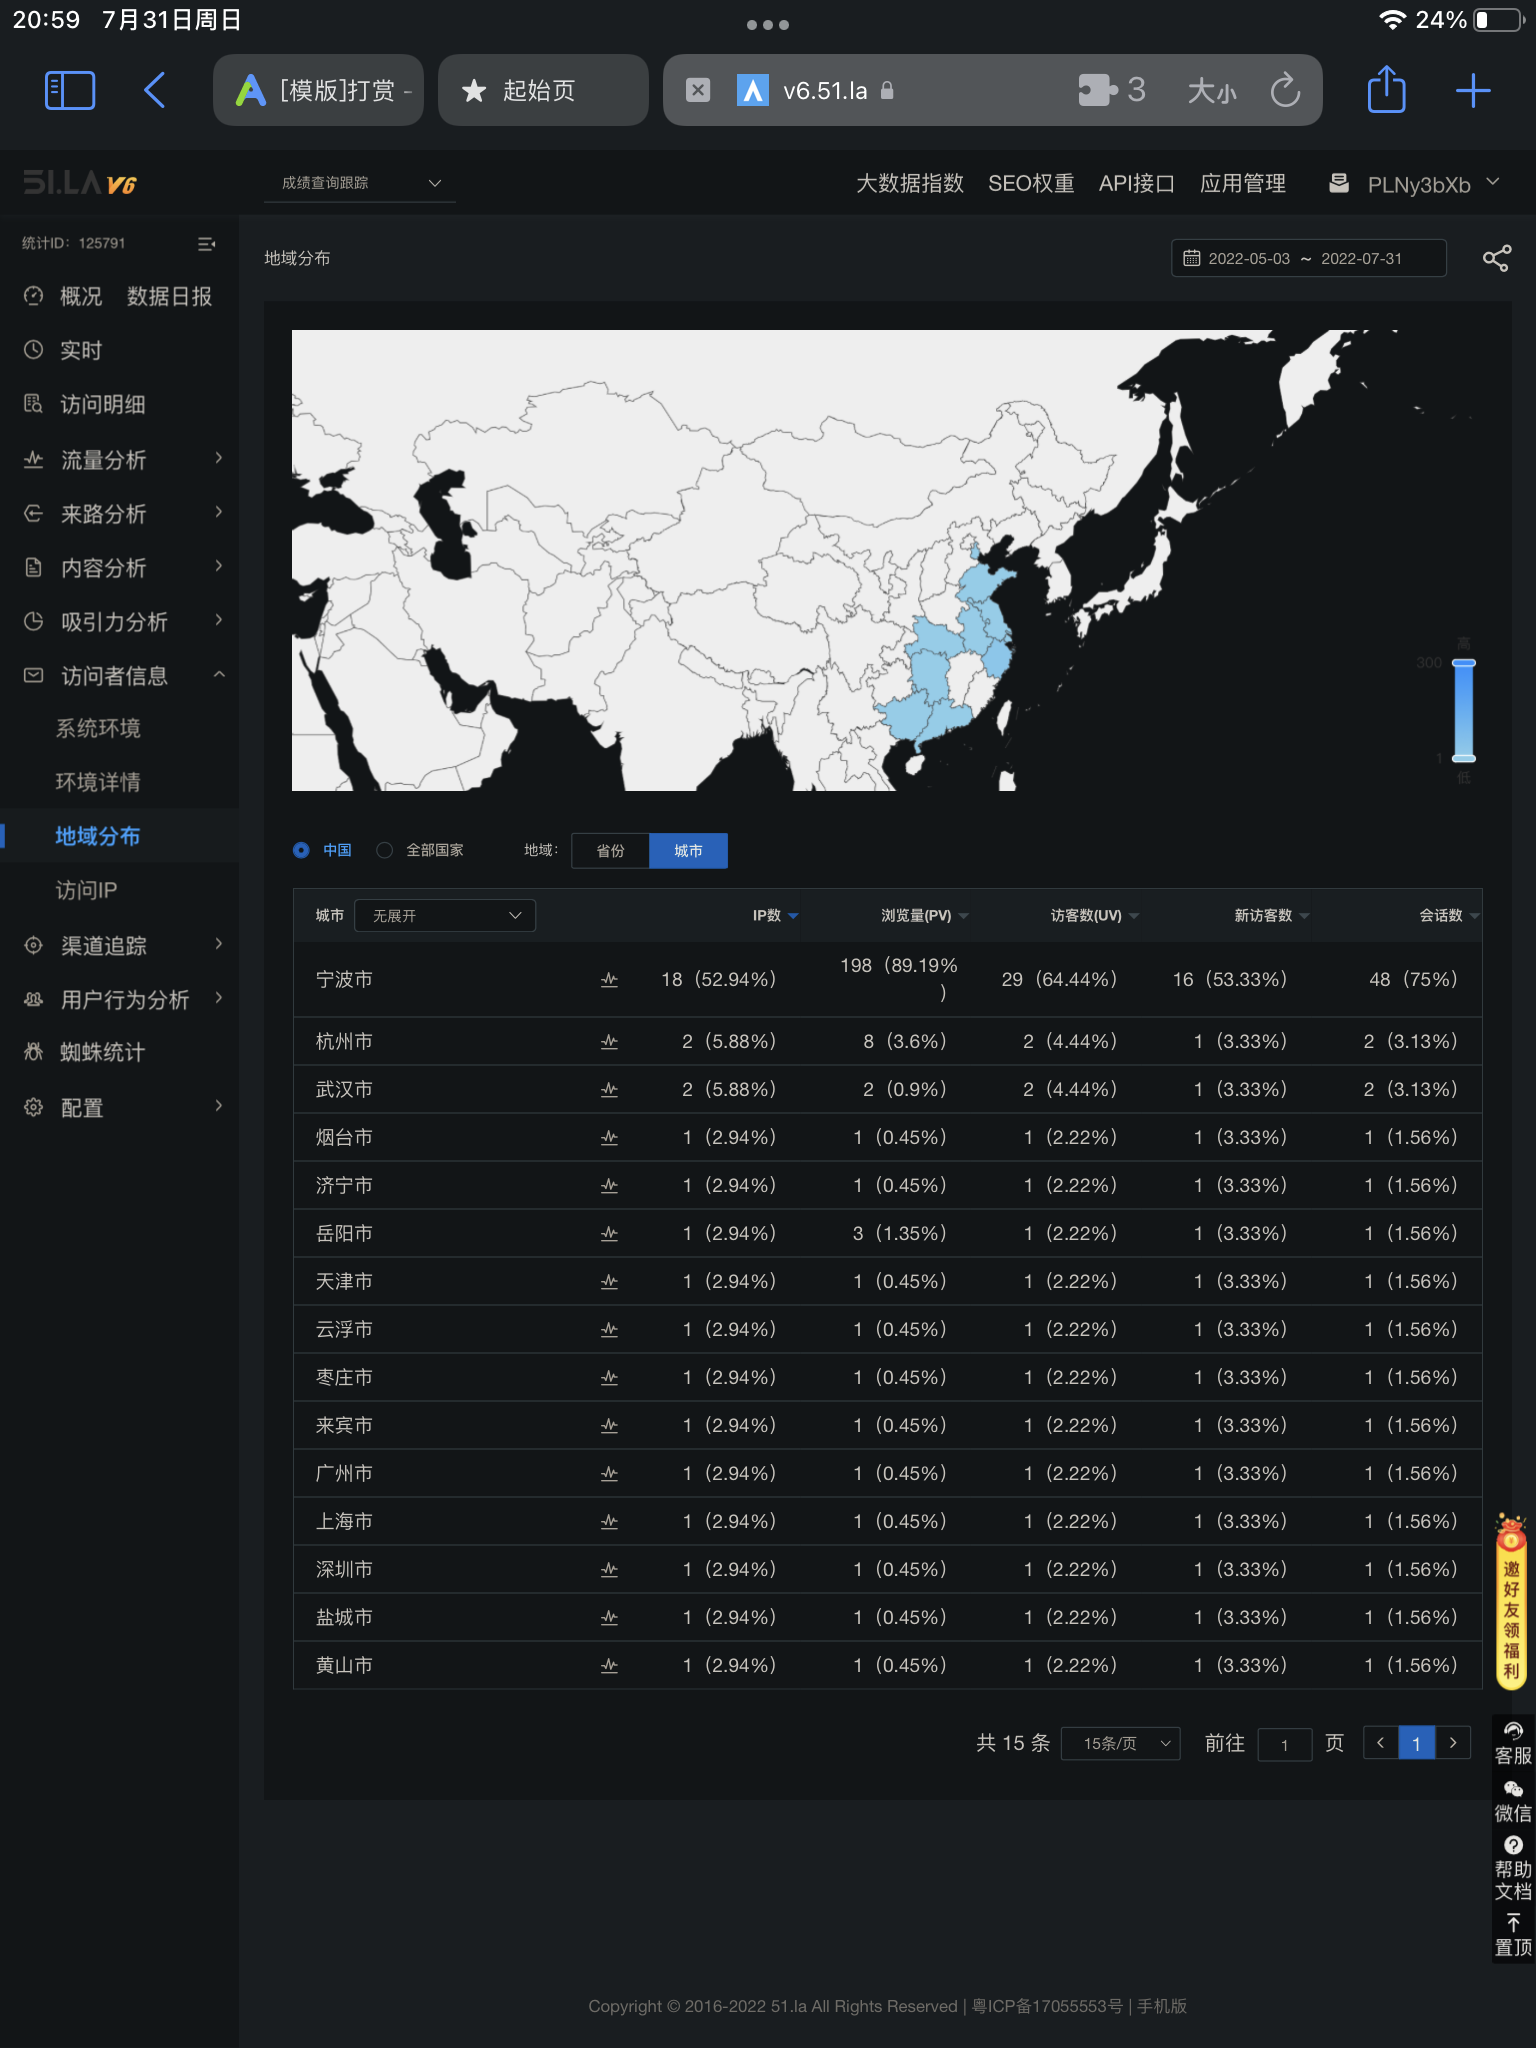Open the extensions puzzle icon
Viewport: 1536px width, 2048px height.
(x=1097, y=90)
